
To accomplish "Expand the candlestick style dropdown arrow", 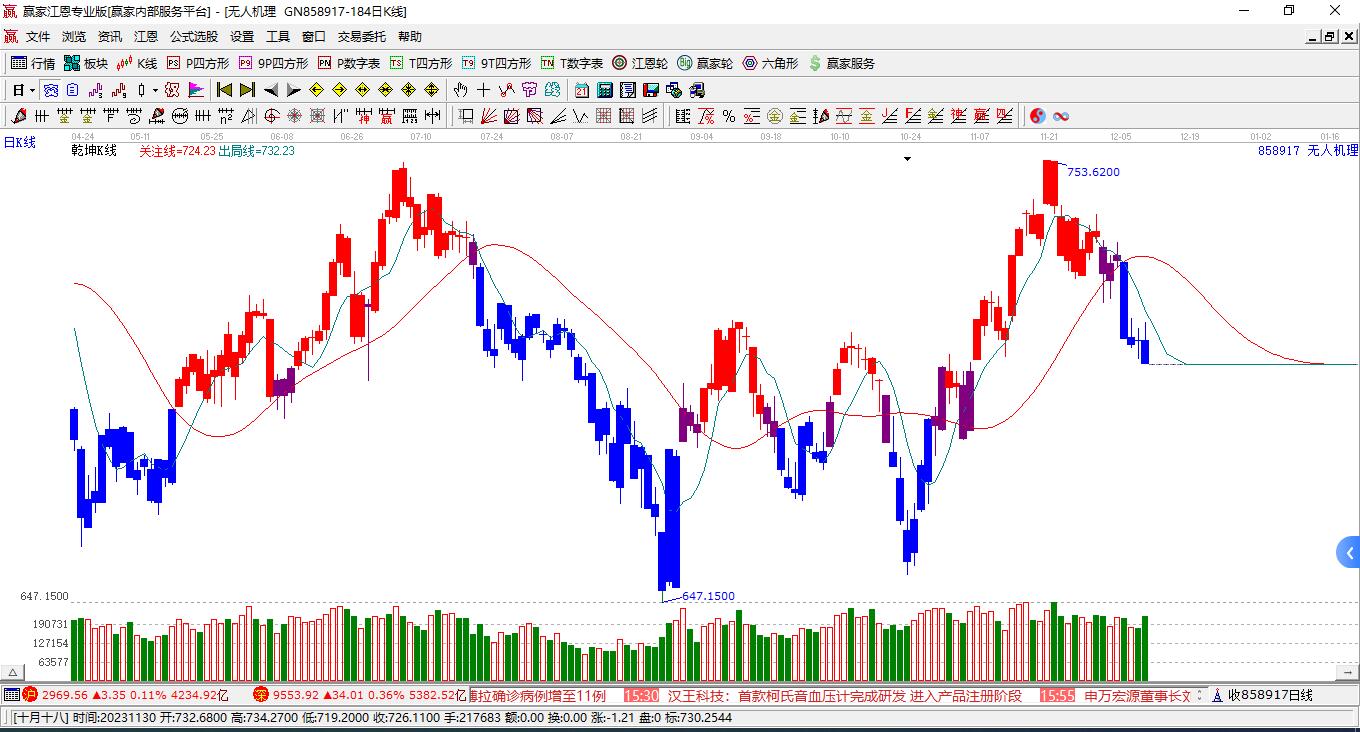I will pos(155,90).
